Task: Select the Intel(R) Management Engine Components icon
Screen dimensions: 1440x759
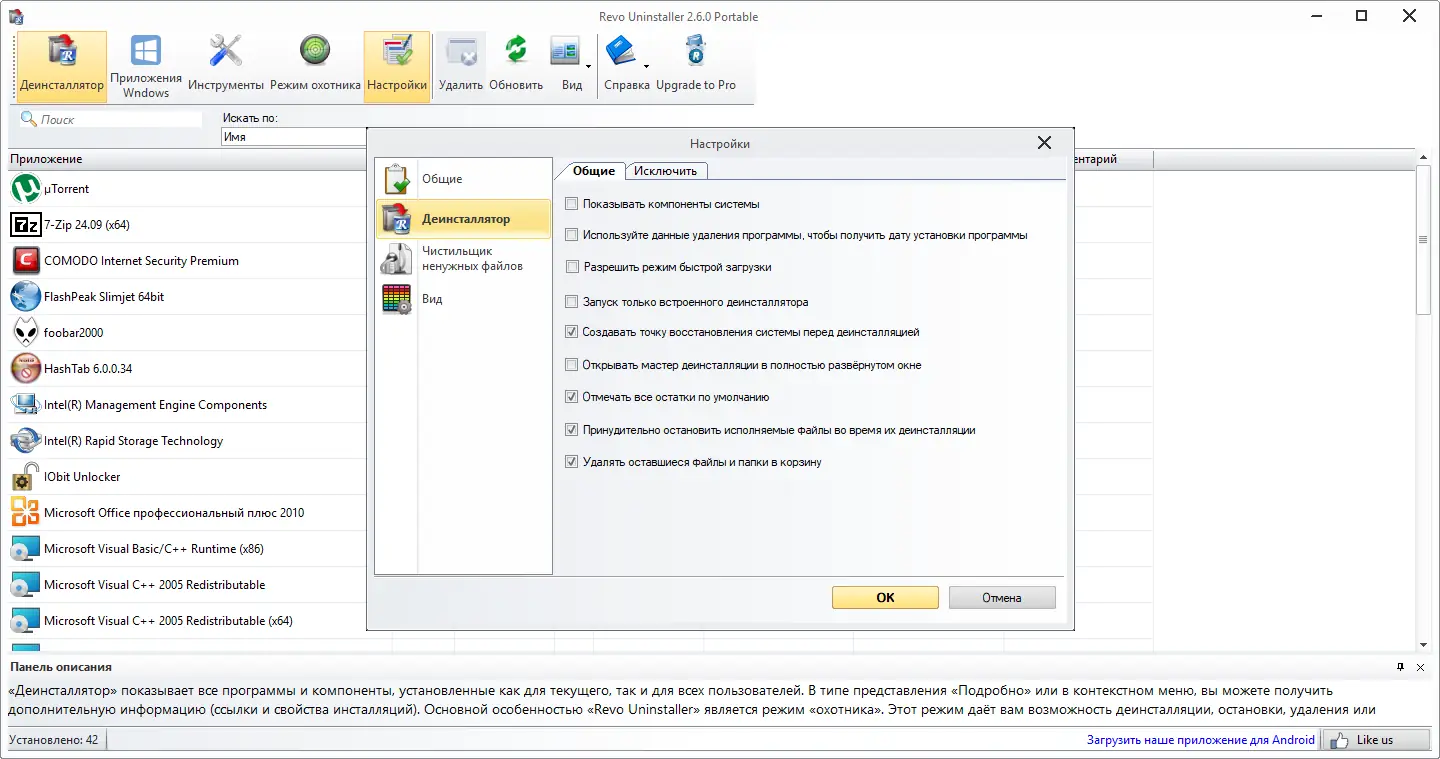Action: tap(25, 404)
